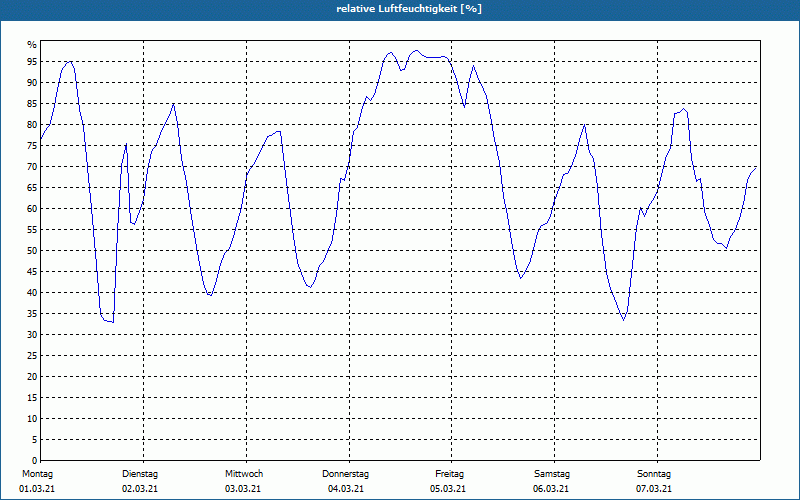Click the 70 value on the y-axis
The image size is (800, 500).
coord(32,167)
